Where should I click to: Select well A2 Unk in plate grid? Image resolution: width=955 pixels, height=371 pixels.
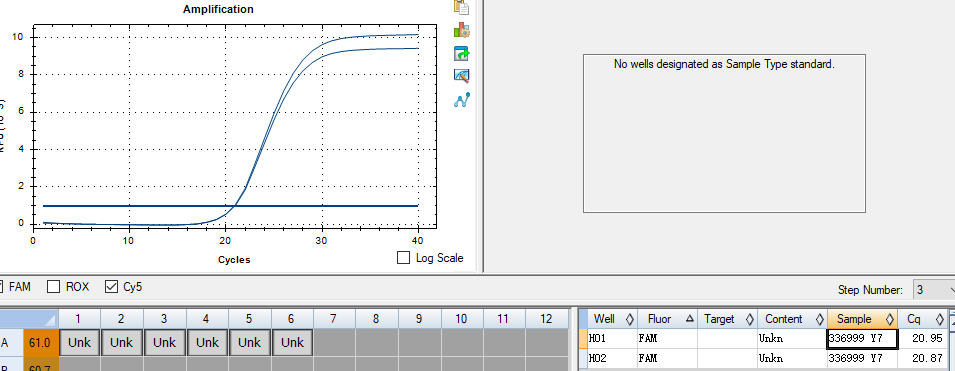click(122, 342)
